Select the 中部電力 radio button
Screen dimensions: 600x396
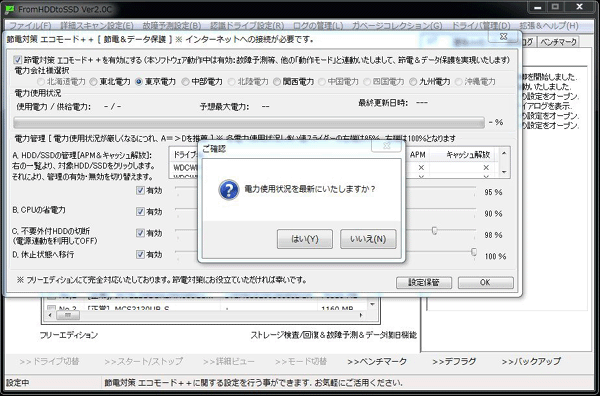(185, 81)
